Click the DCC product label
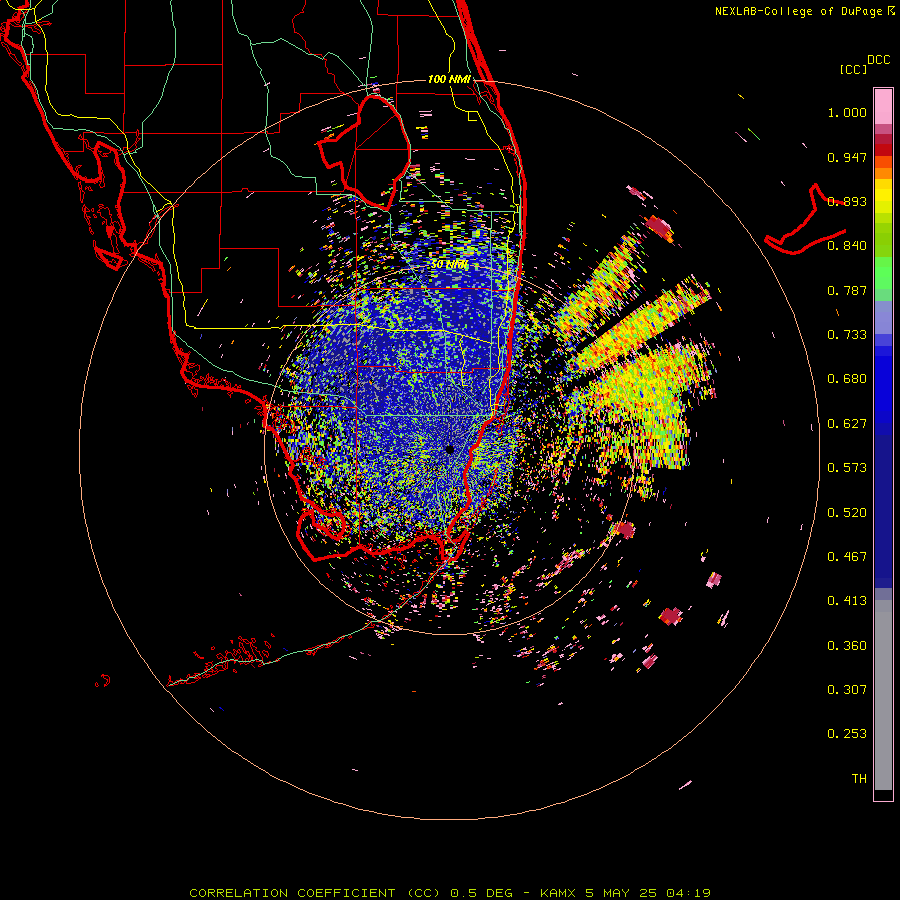Screen dimensions: 900x900 point(878,60)
